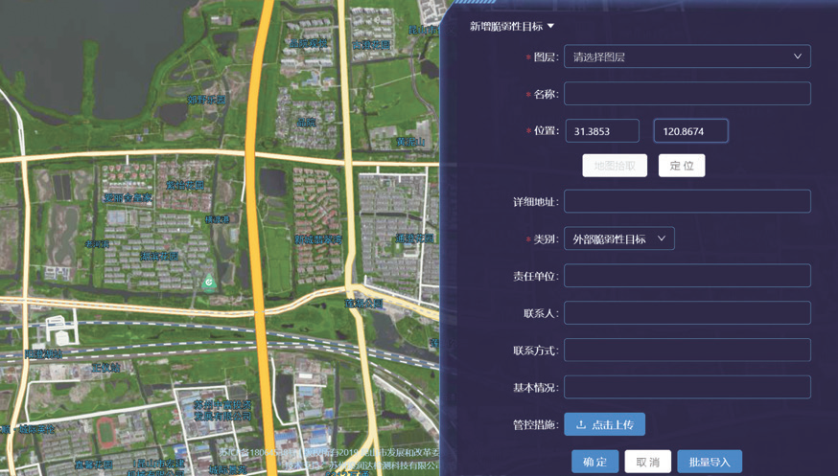Click the green marker icon on the map
The image size is (838, 476).
pyautogui.click(x=209, y=283)
